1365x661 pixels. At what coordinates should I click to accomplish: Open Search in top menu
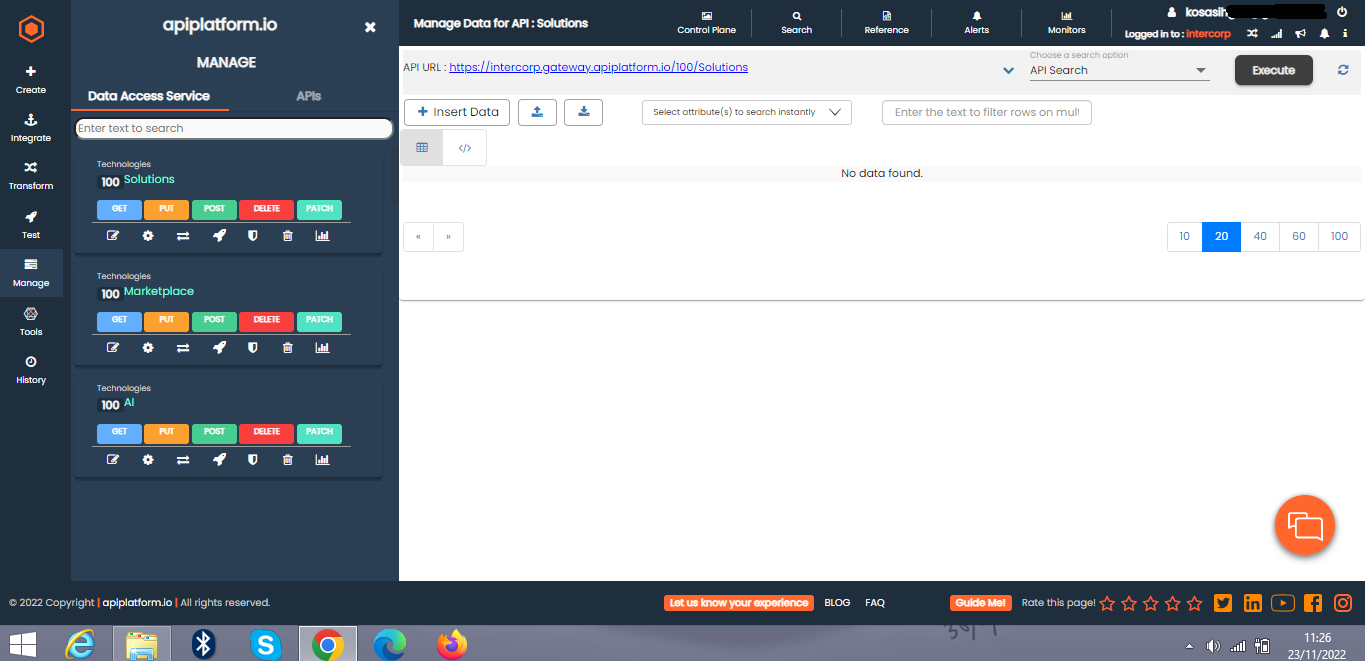(x=797, y=22)
